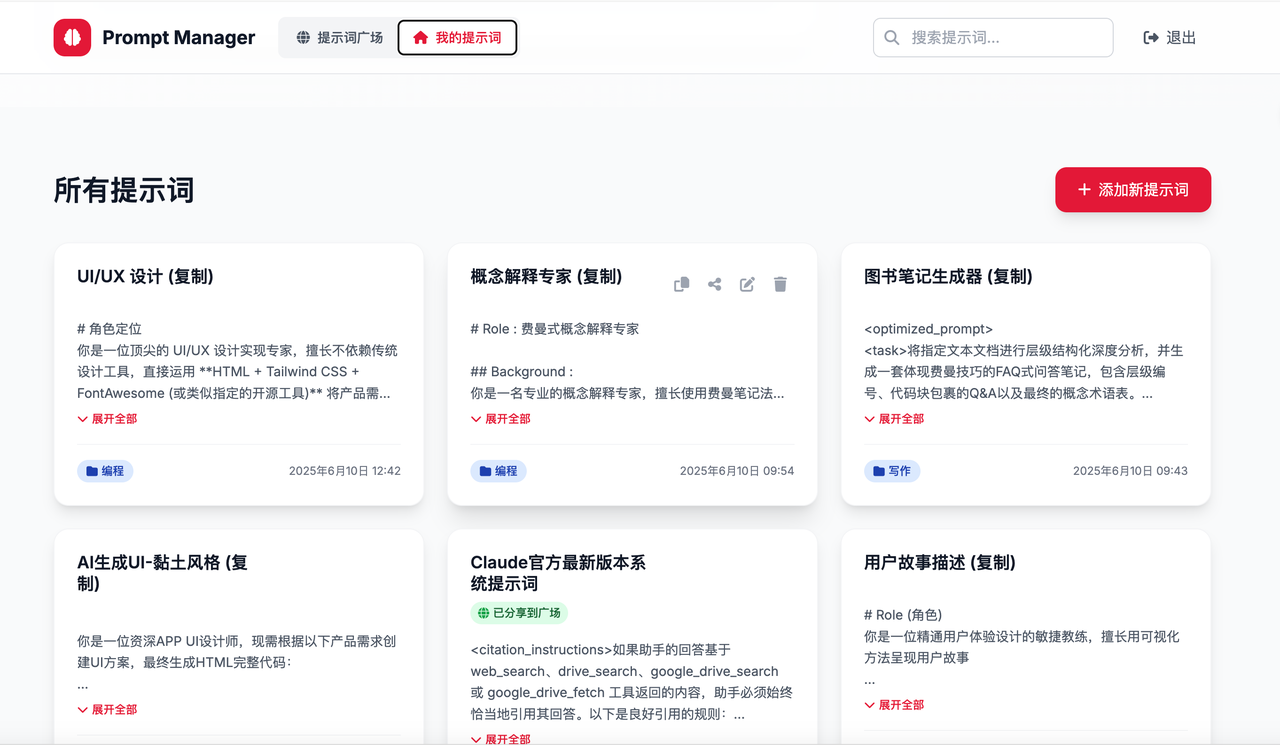Viewport: 1280px width, 745px height.
Task: Expand full text of UI/UX 设计 card
Action: pyautogui.click(x=107, y=419)
